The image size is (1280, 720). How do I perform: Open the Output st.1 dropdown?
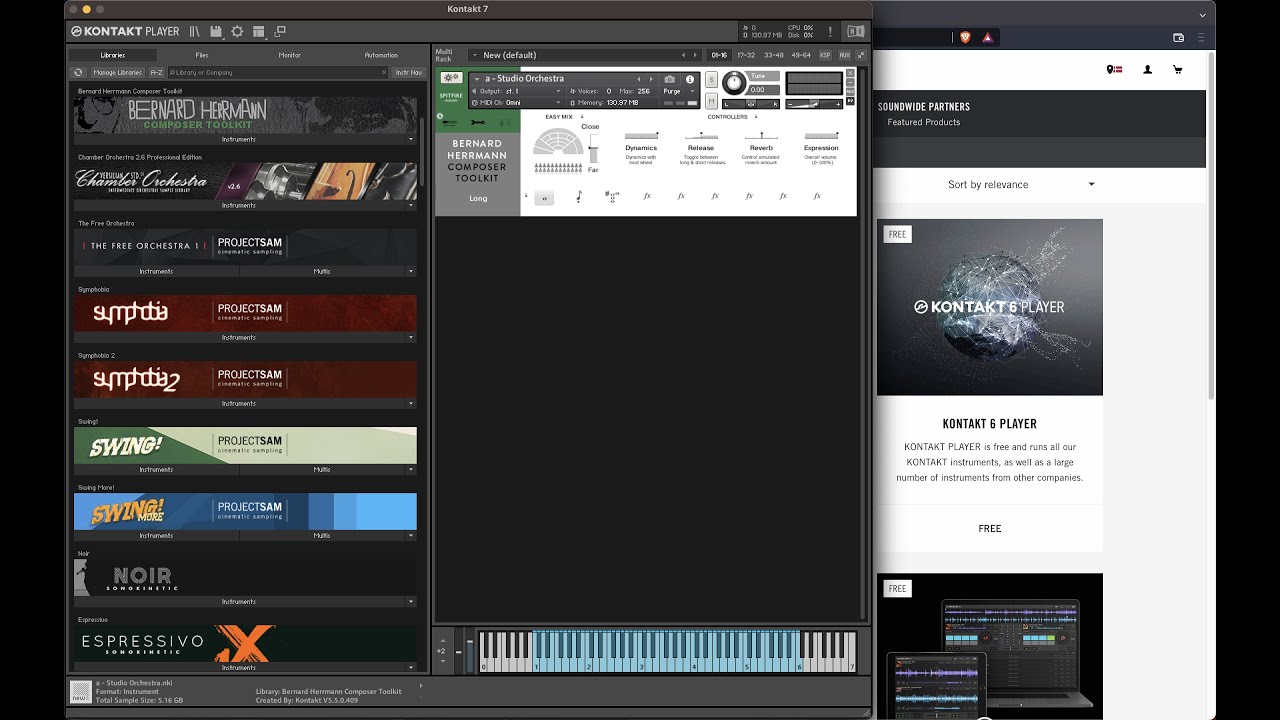pos(516,91)
